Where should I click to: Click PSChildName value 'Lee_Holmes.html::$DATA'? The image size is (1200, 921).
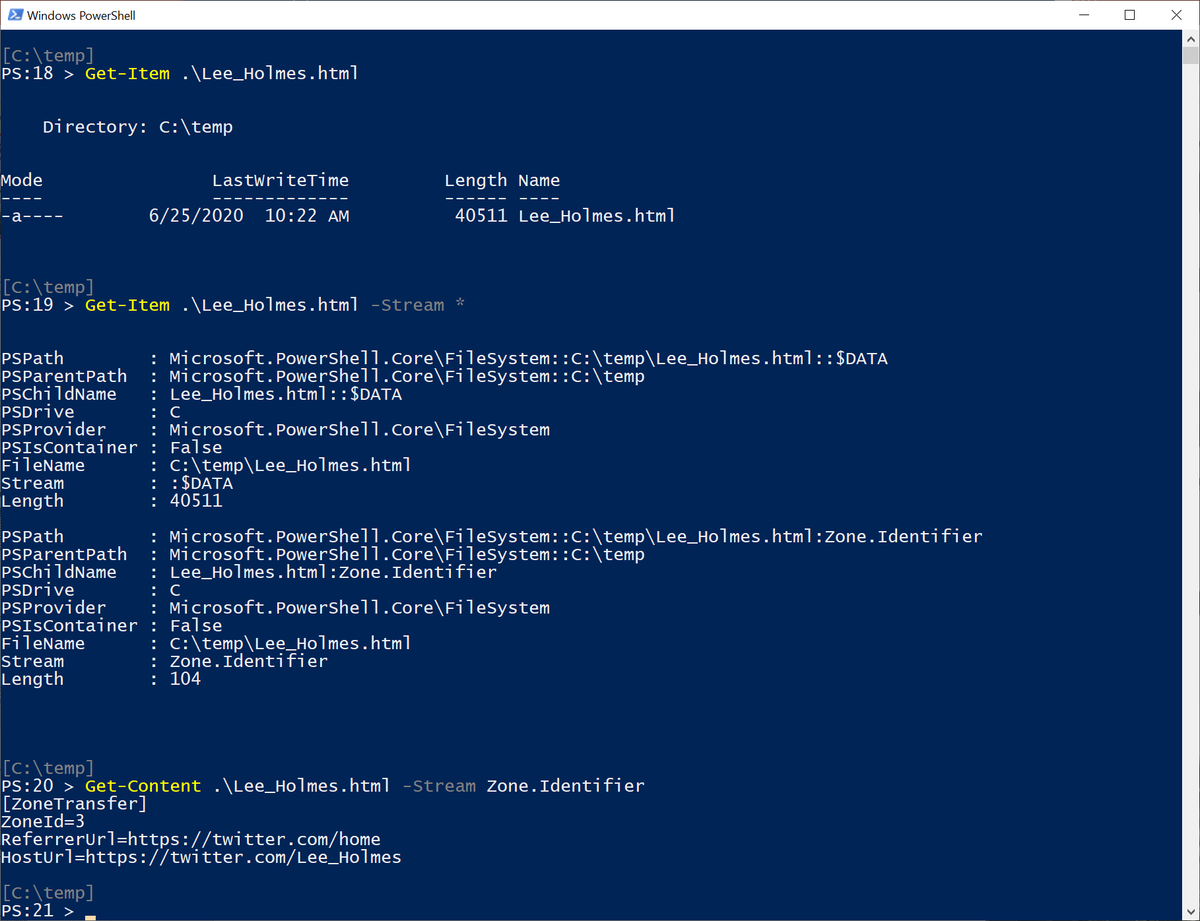(286, 395)
